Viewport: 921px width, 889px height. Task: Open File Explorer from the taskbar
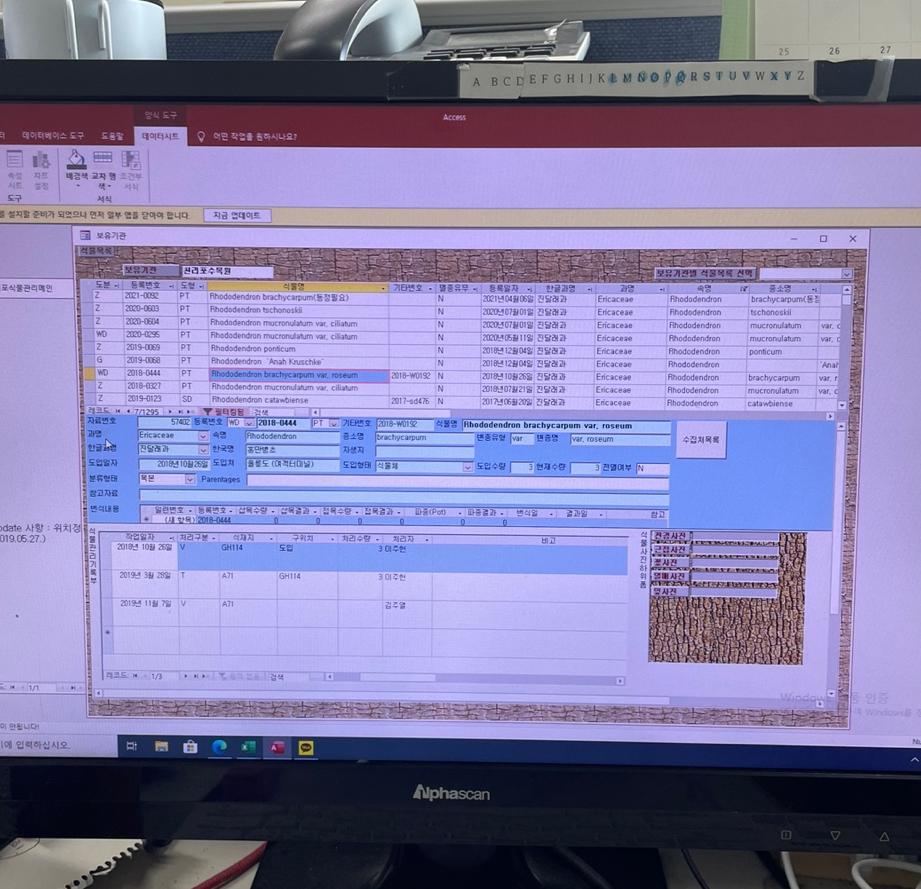click(x=162, y=746)
